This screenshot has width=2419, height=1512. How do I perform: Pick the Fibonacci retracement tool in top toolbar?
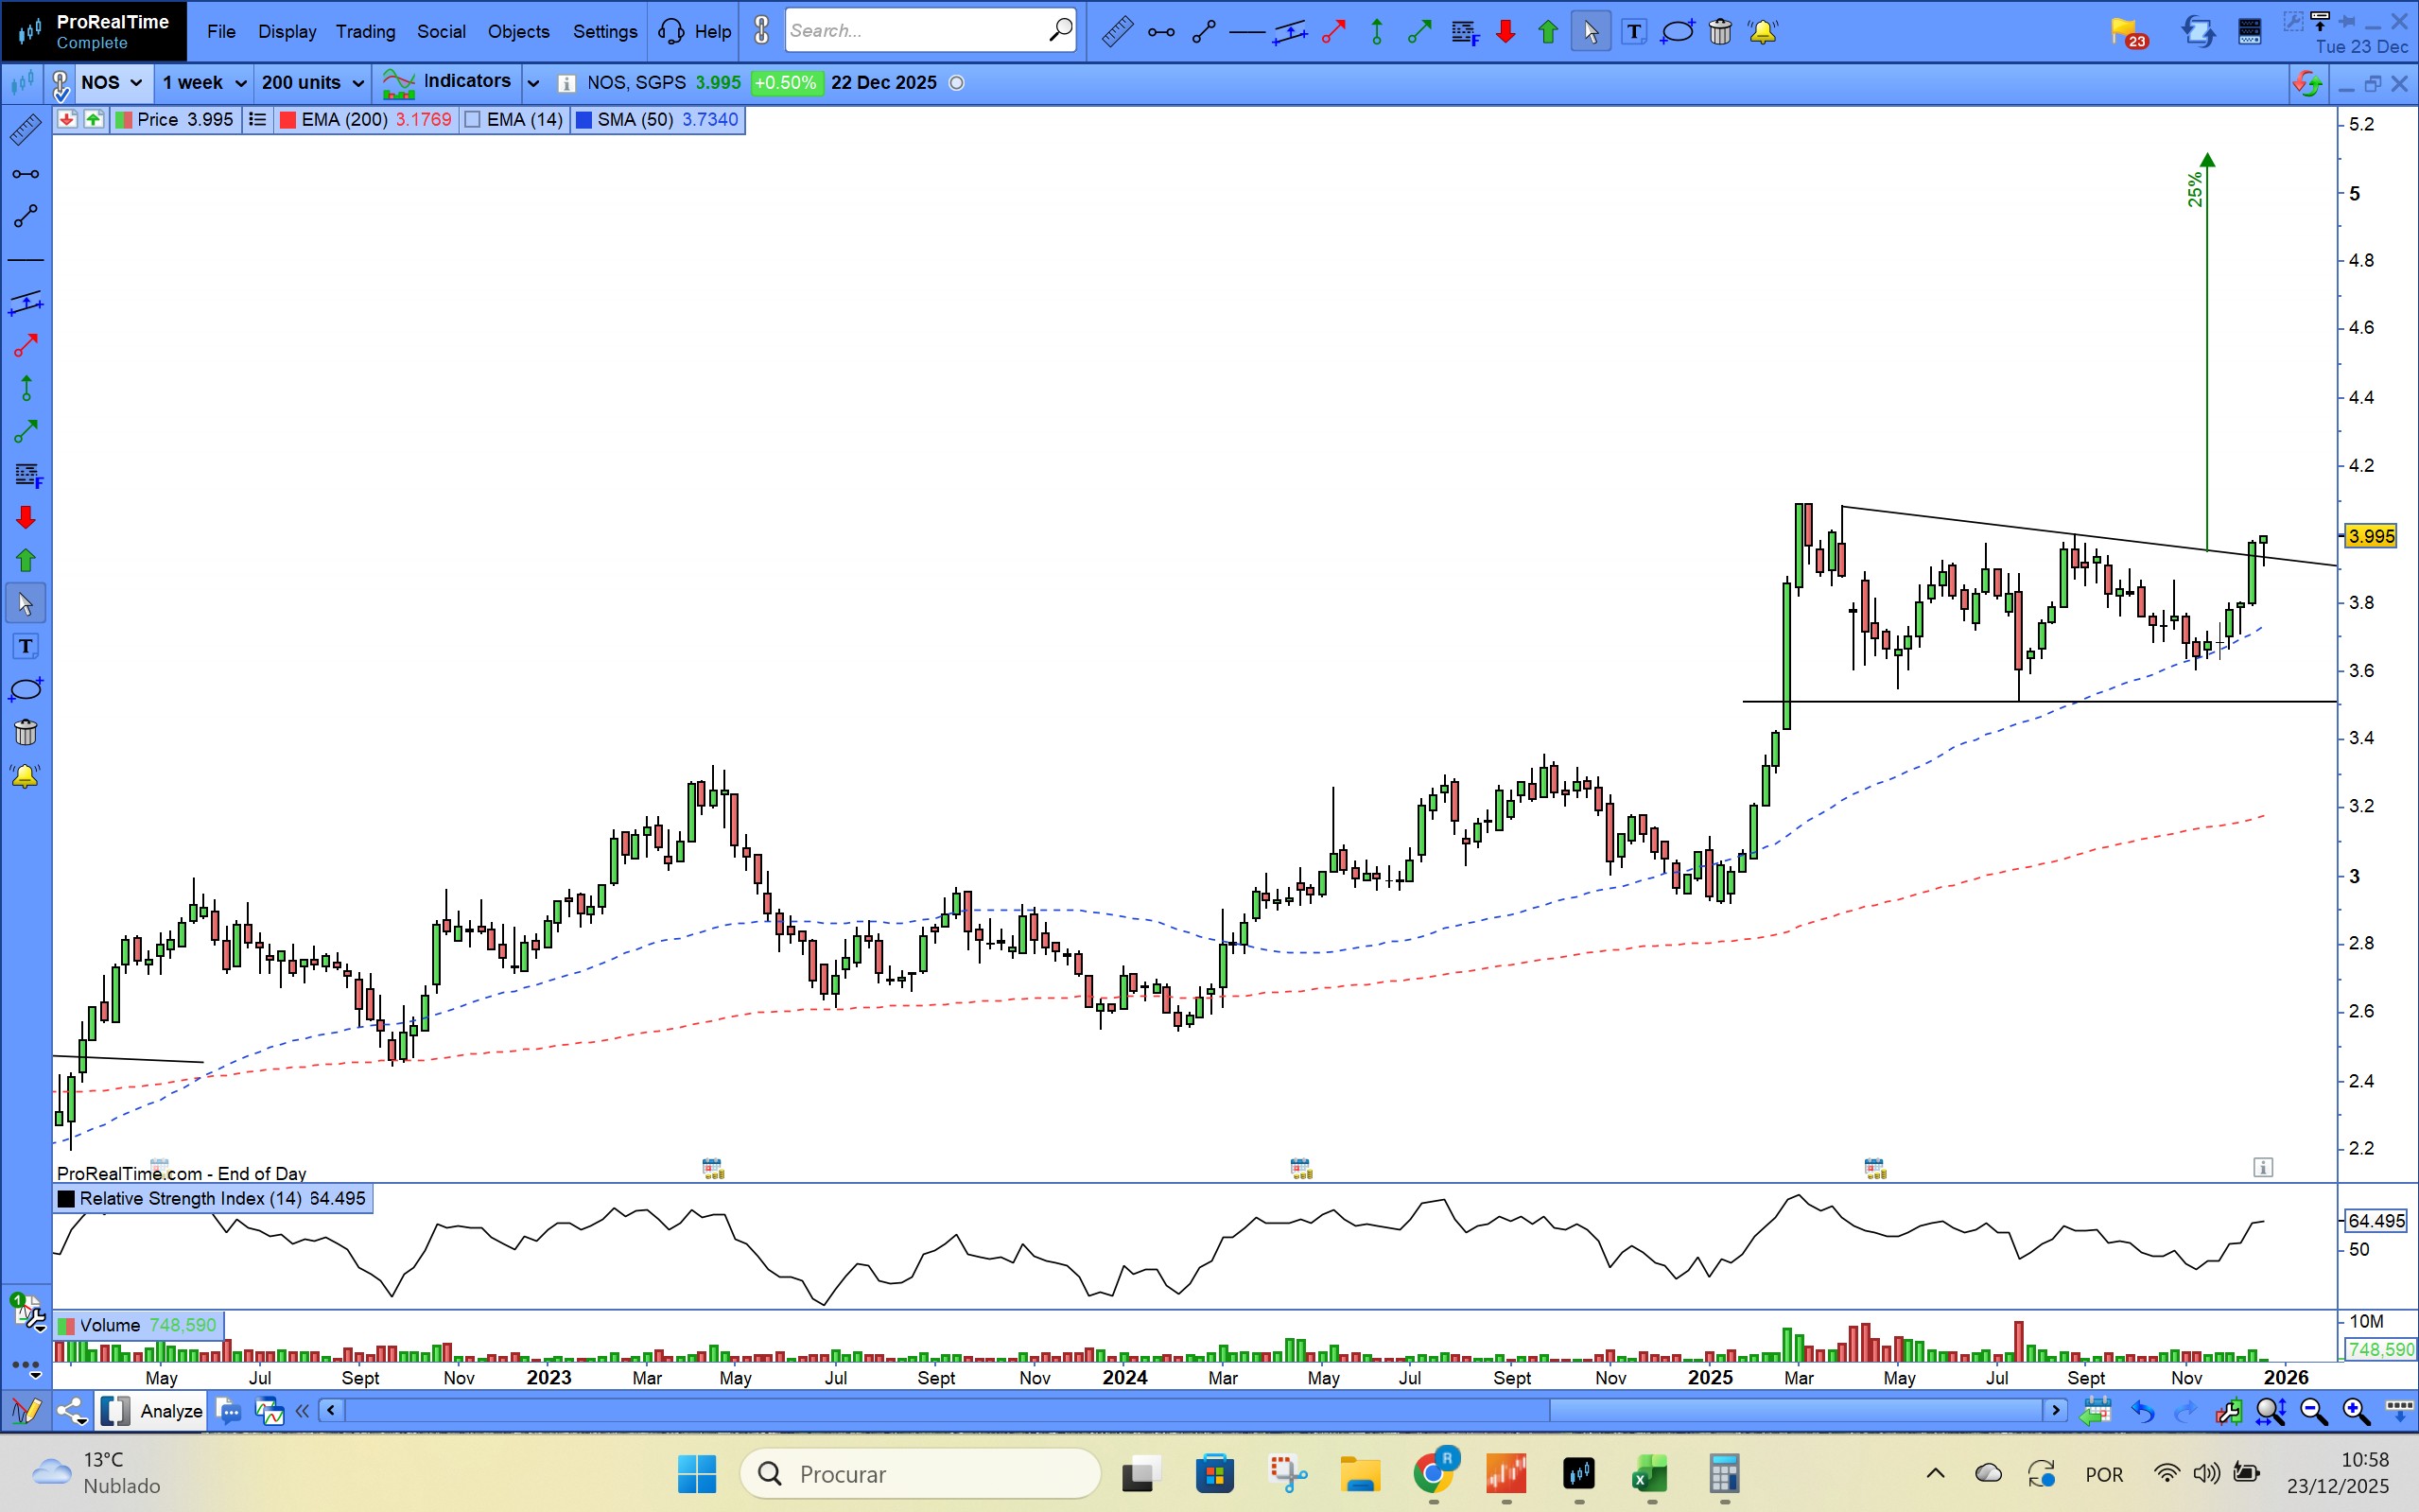[1465, 32]
